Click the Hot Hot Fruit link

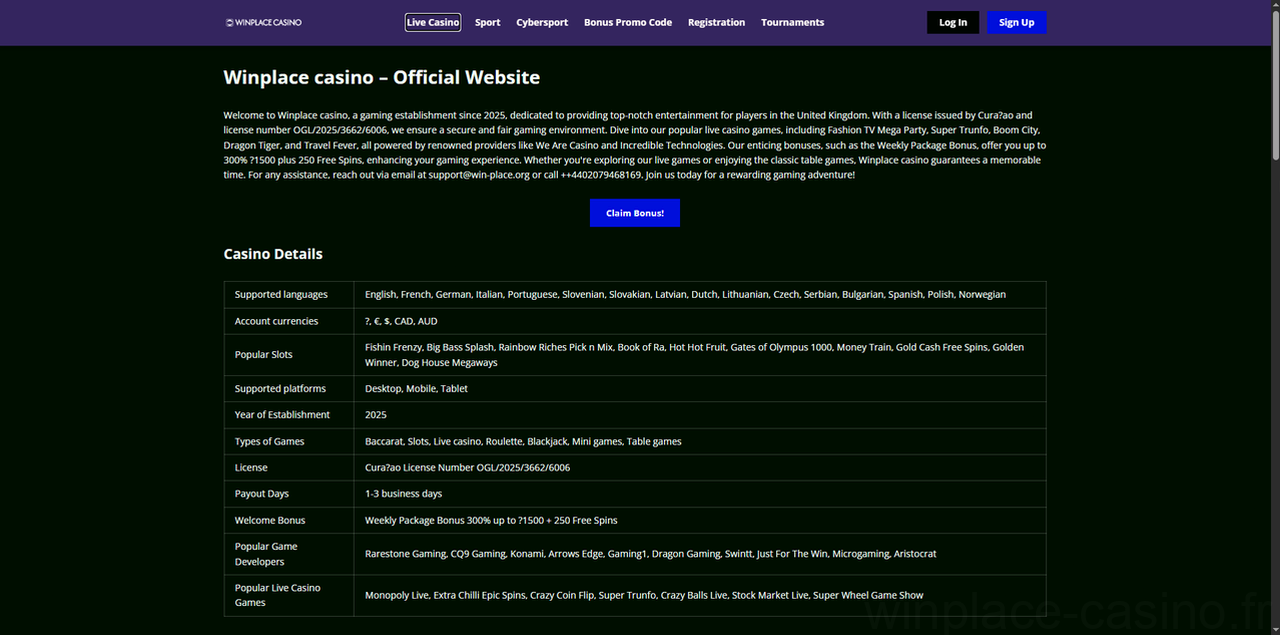click(x=698, y=347)
